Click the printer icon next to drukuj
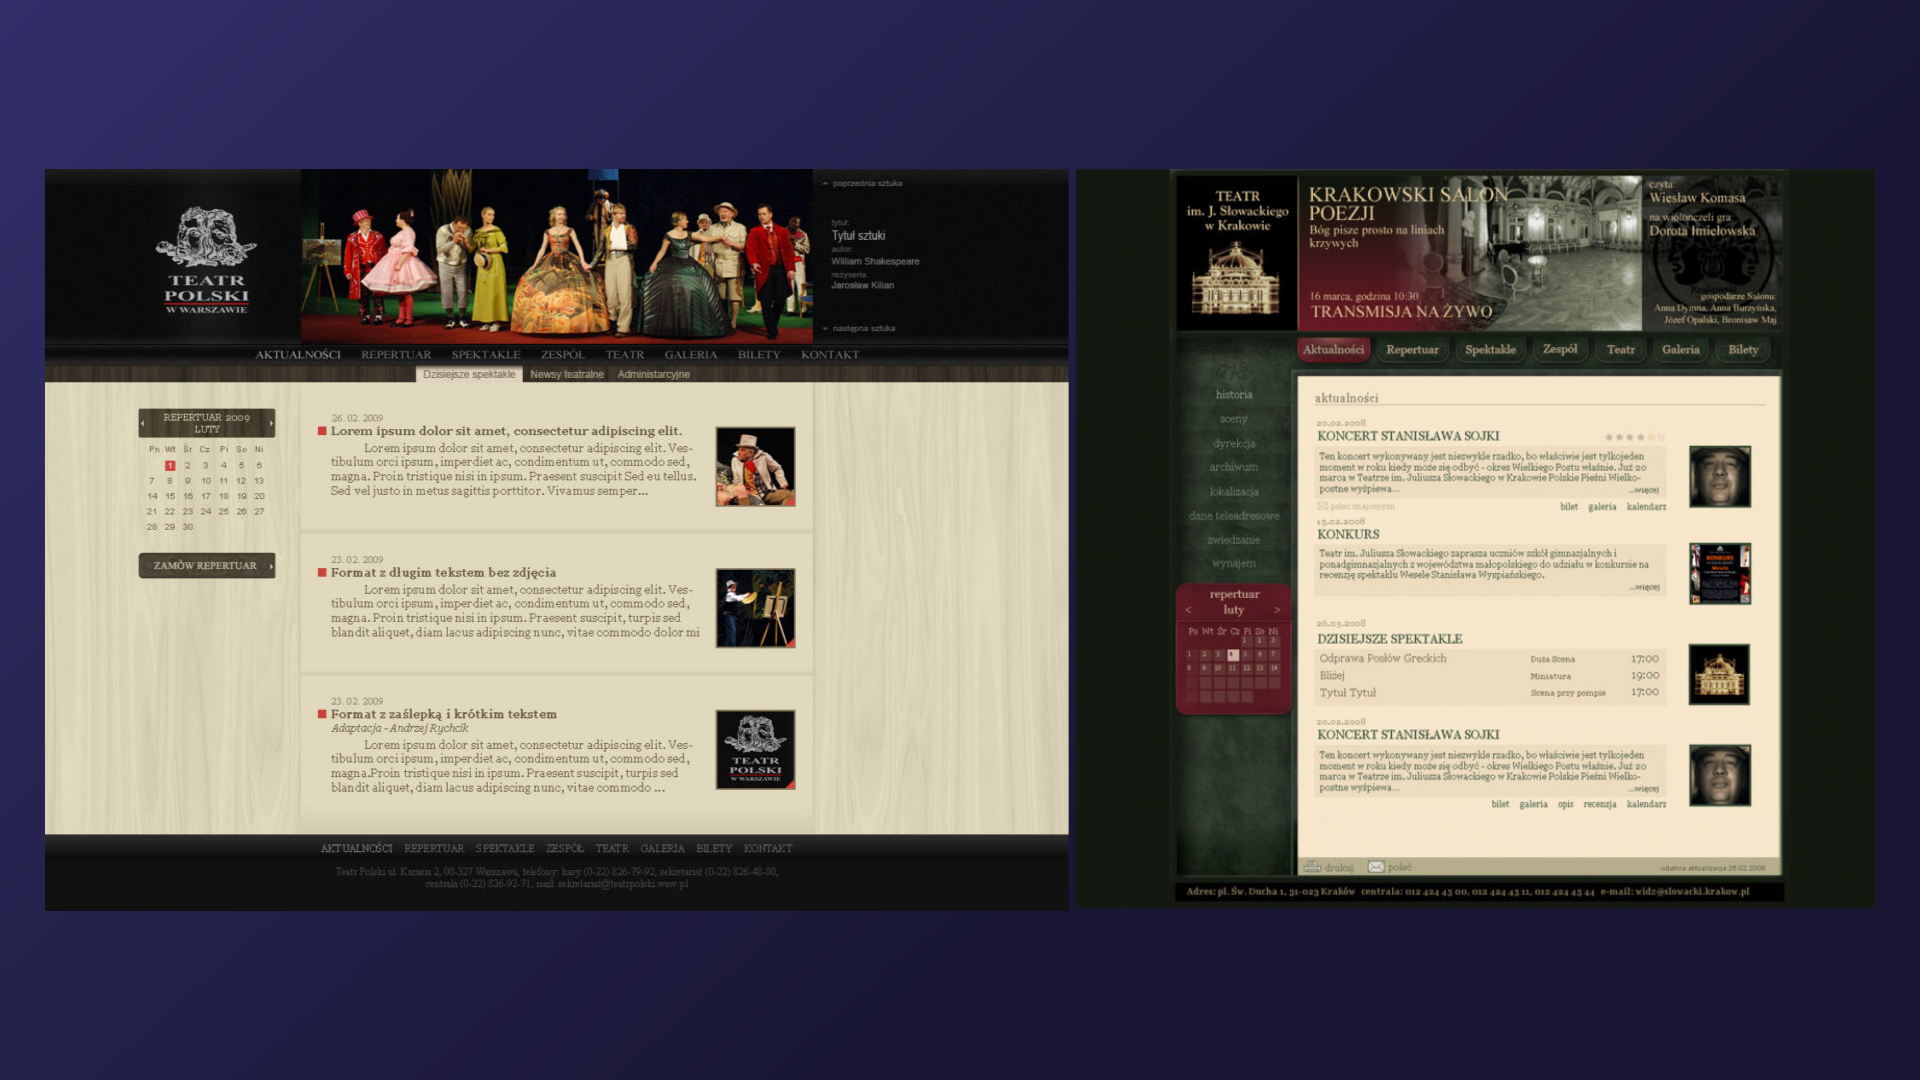This screenshot has width=1920, height=1080. (1312, 867)
